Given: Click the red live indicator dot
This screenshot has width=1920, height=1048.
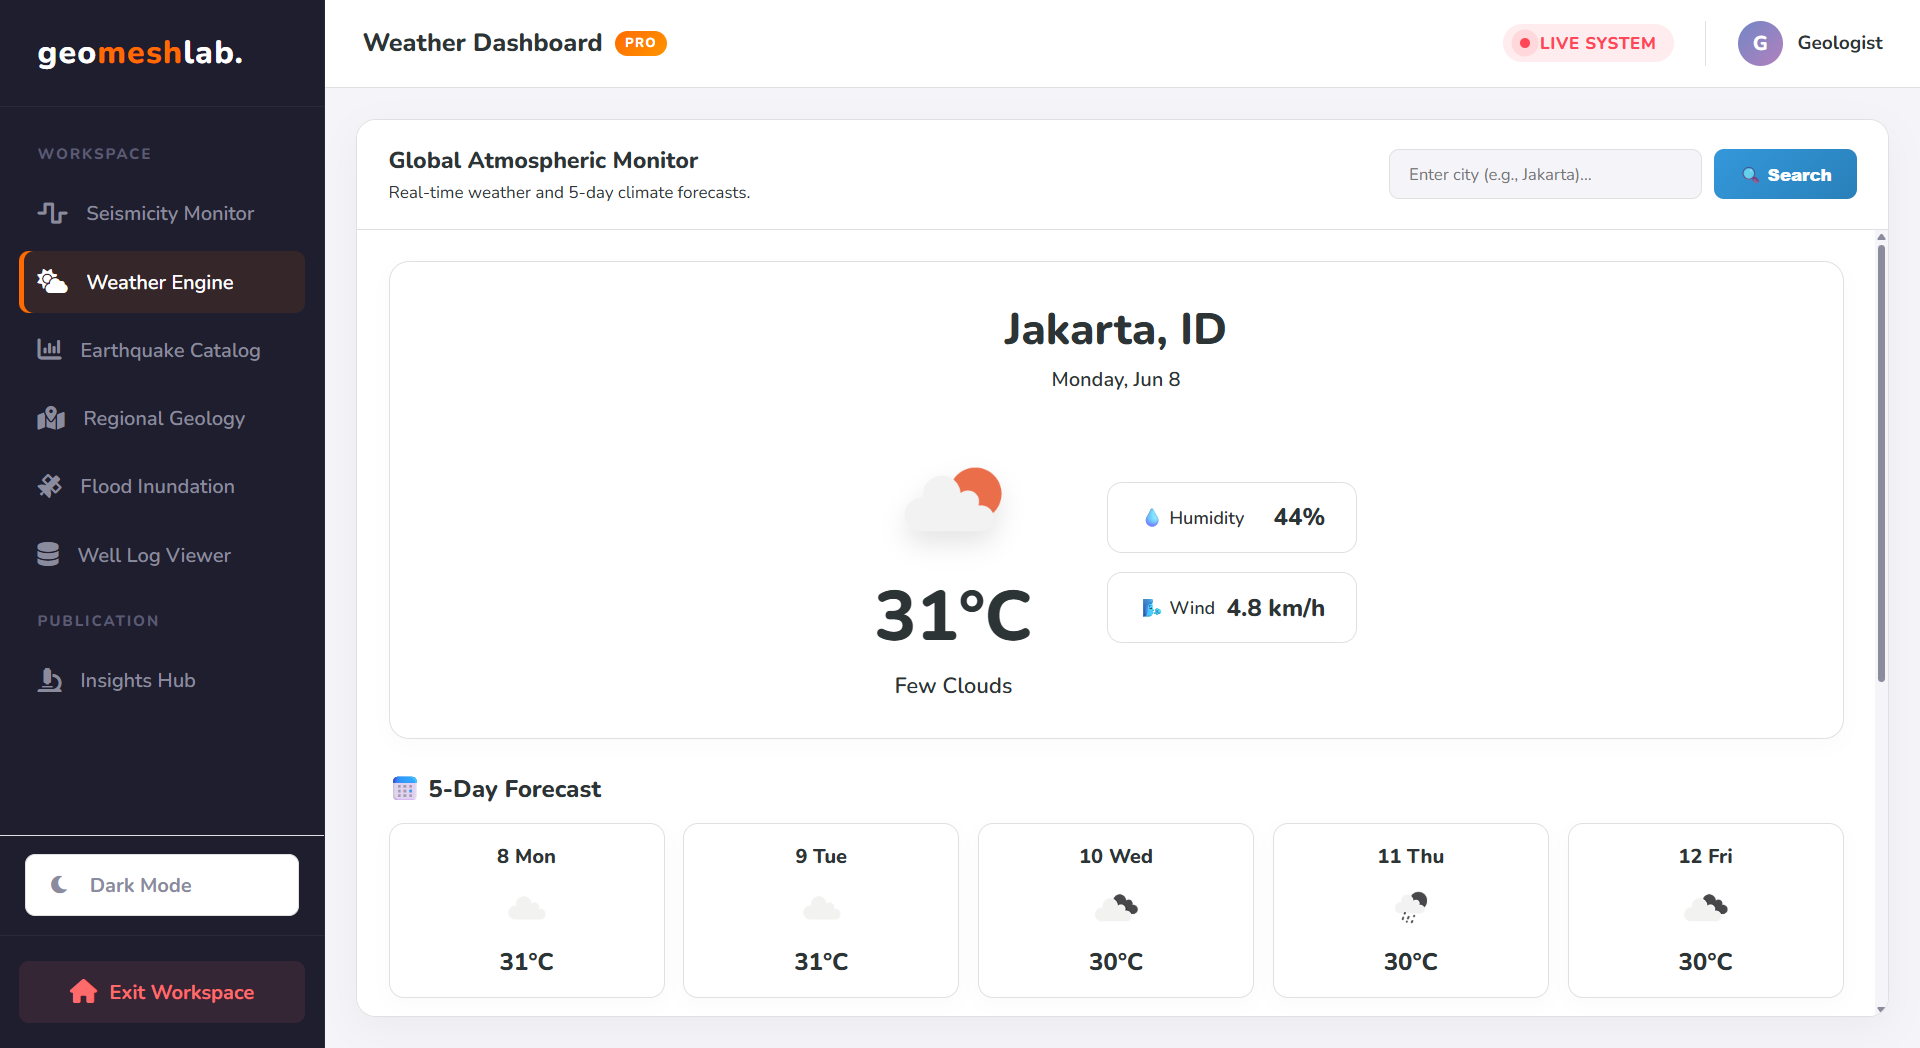Looking at the screenshot, I should click(x=1524, y=43).
